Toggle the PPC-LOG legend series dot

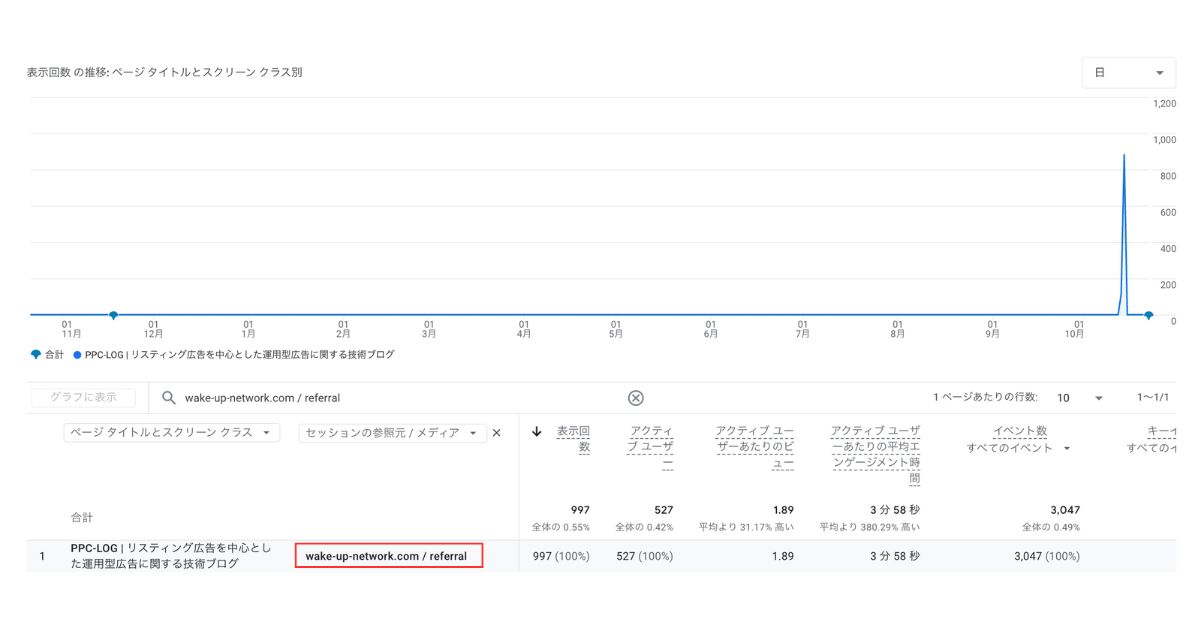[77, 355]
